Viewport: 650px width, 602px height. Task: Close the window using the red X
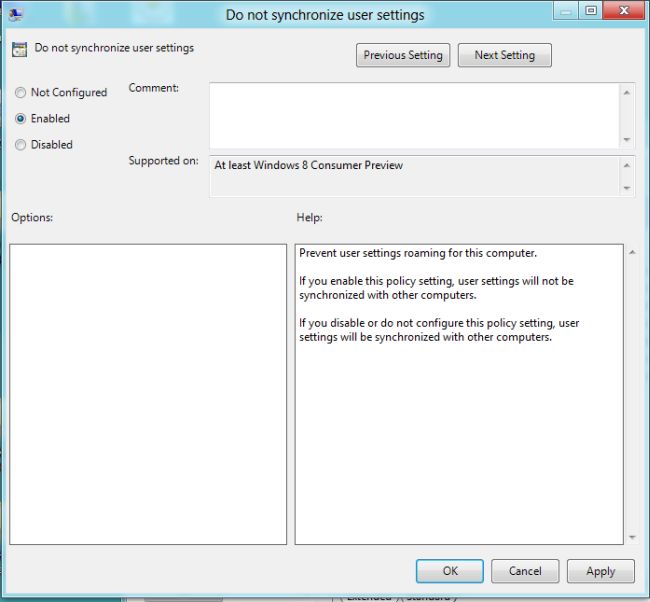coord(624,11)
